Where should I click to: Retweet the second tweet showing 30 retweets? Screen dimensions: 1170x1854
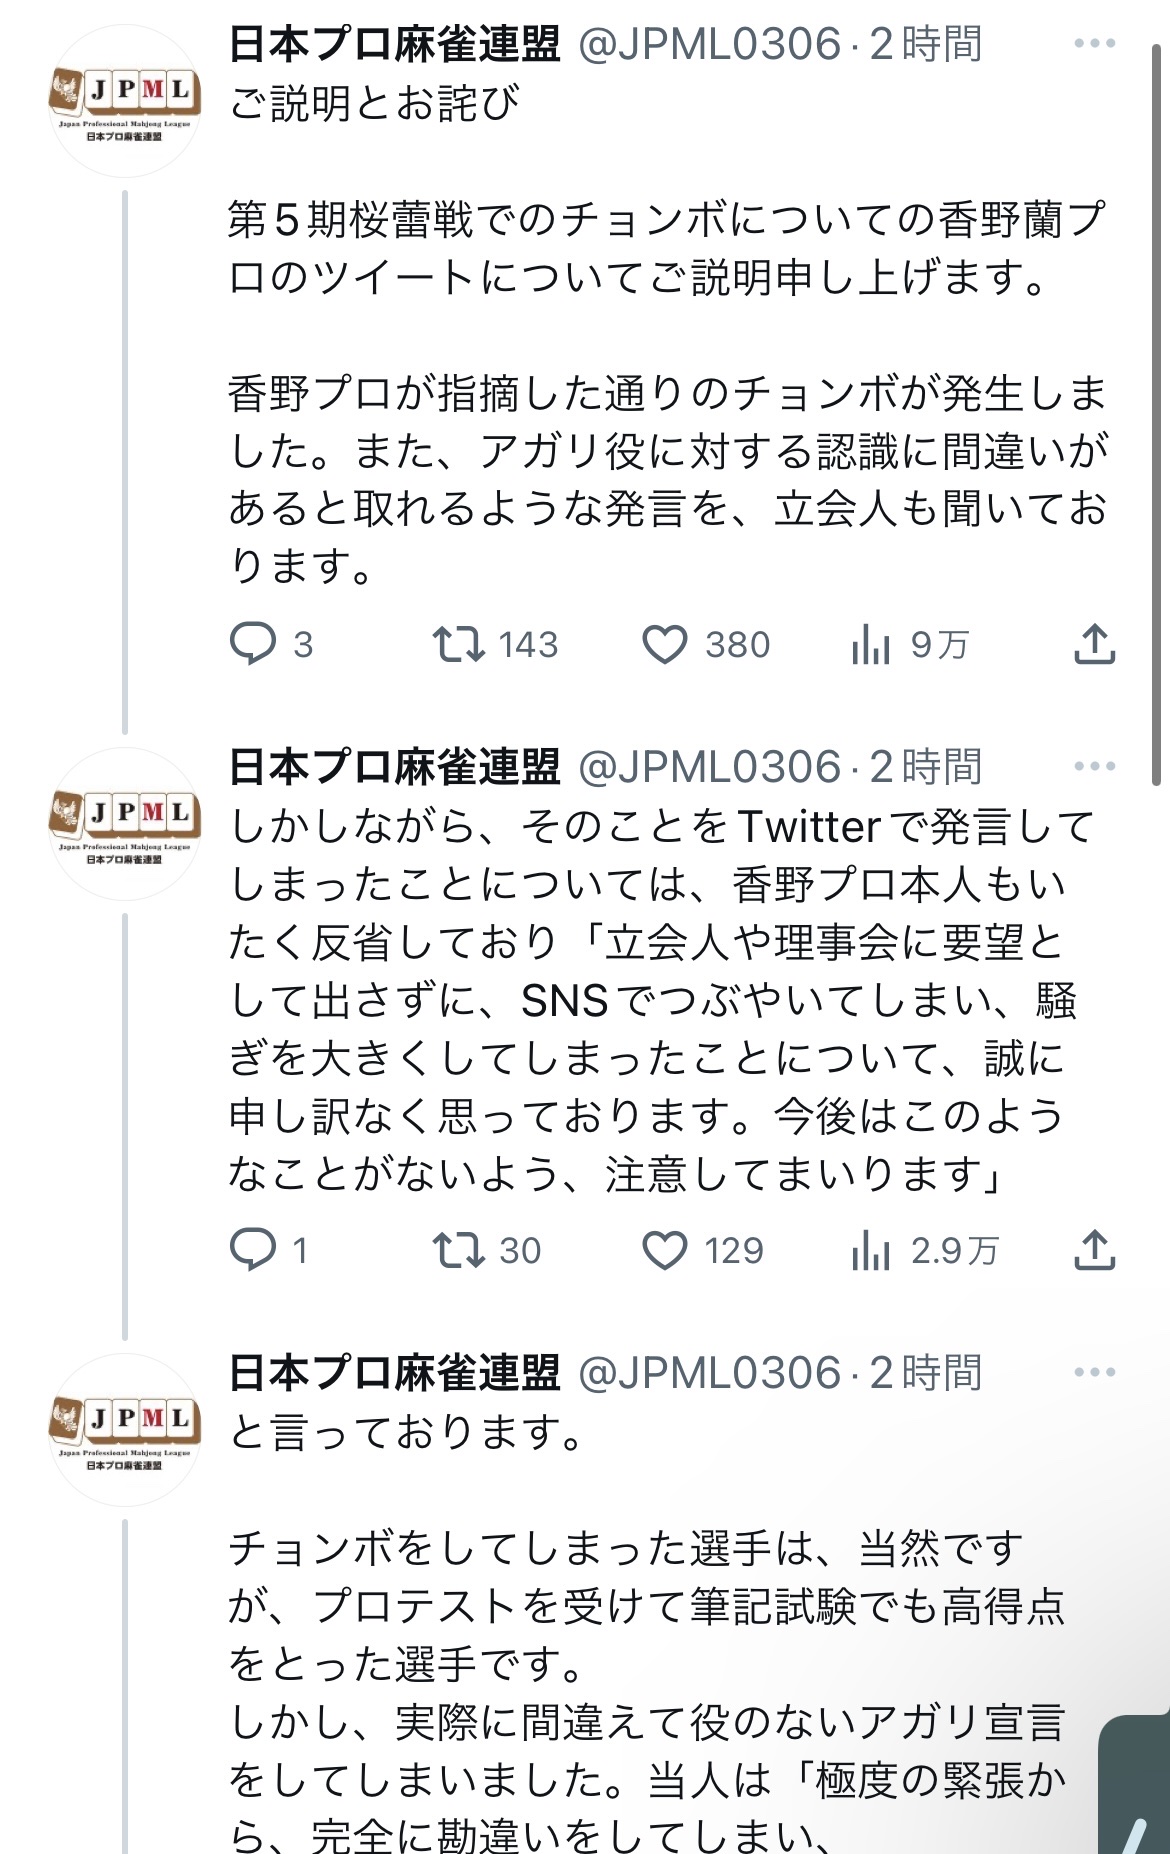(458, 1250)
